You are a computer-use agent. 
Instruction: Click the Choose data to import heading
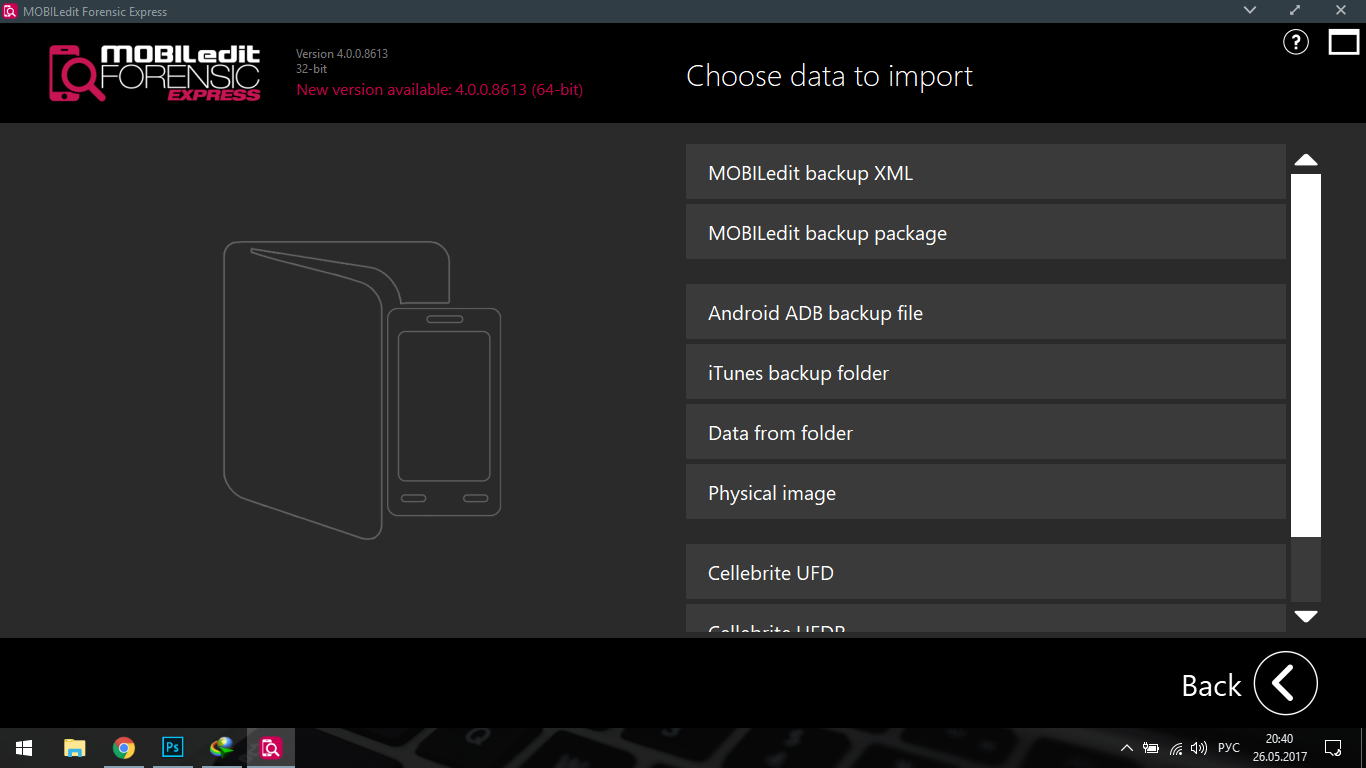(x=829, y=77)
